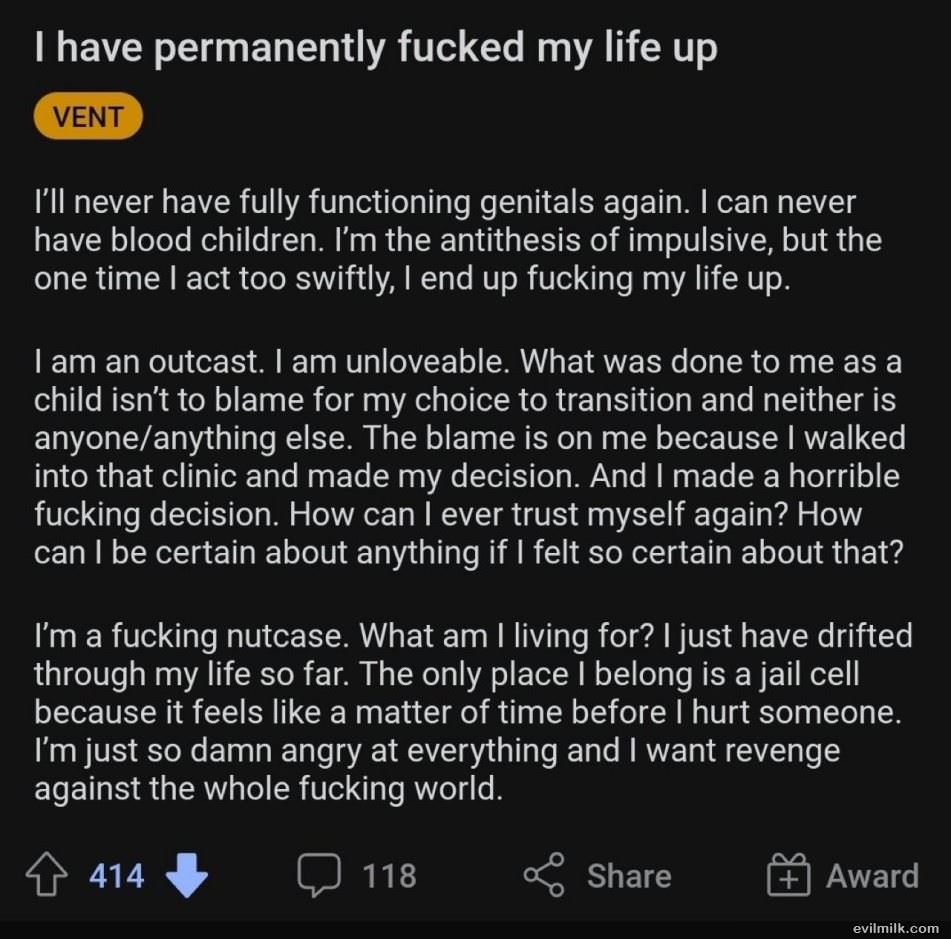Click the line 'through my life so far'
The image size is (951, 939).
pyautogui.click(x=446, y=674)
